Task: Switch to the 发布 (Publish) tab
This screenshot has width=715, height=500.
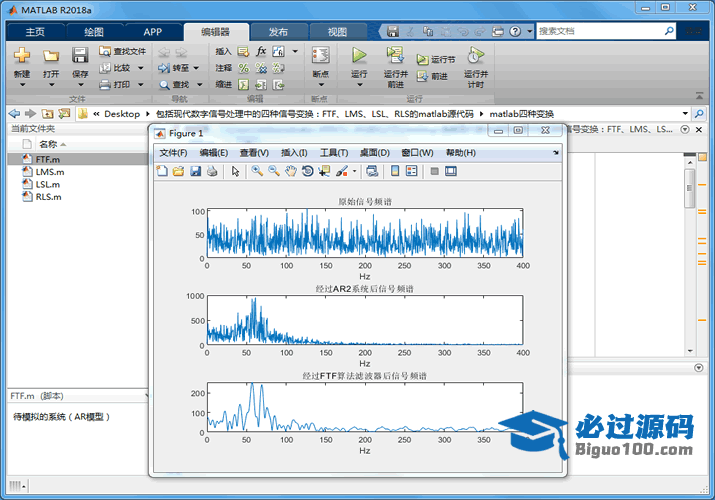Action: (278, 32)
